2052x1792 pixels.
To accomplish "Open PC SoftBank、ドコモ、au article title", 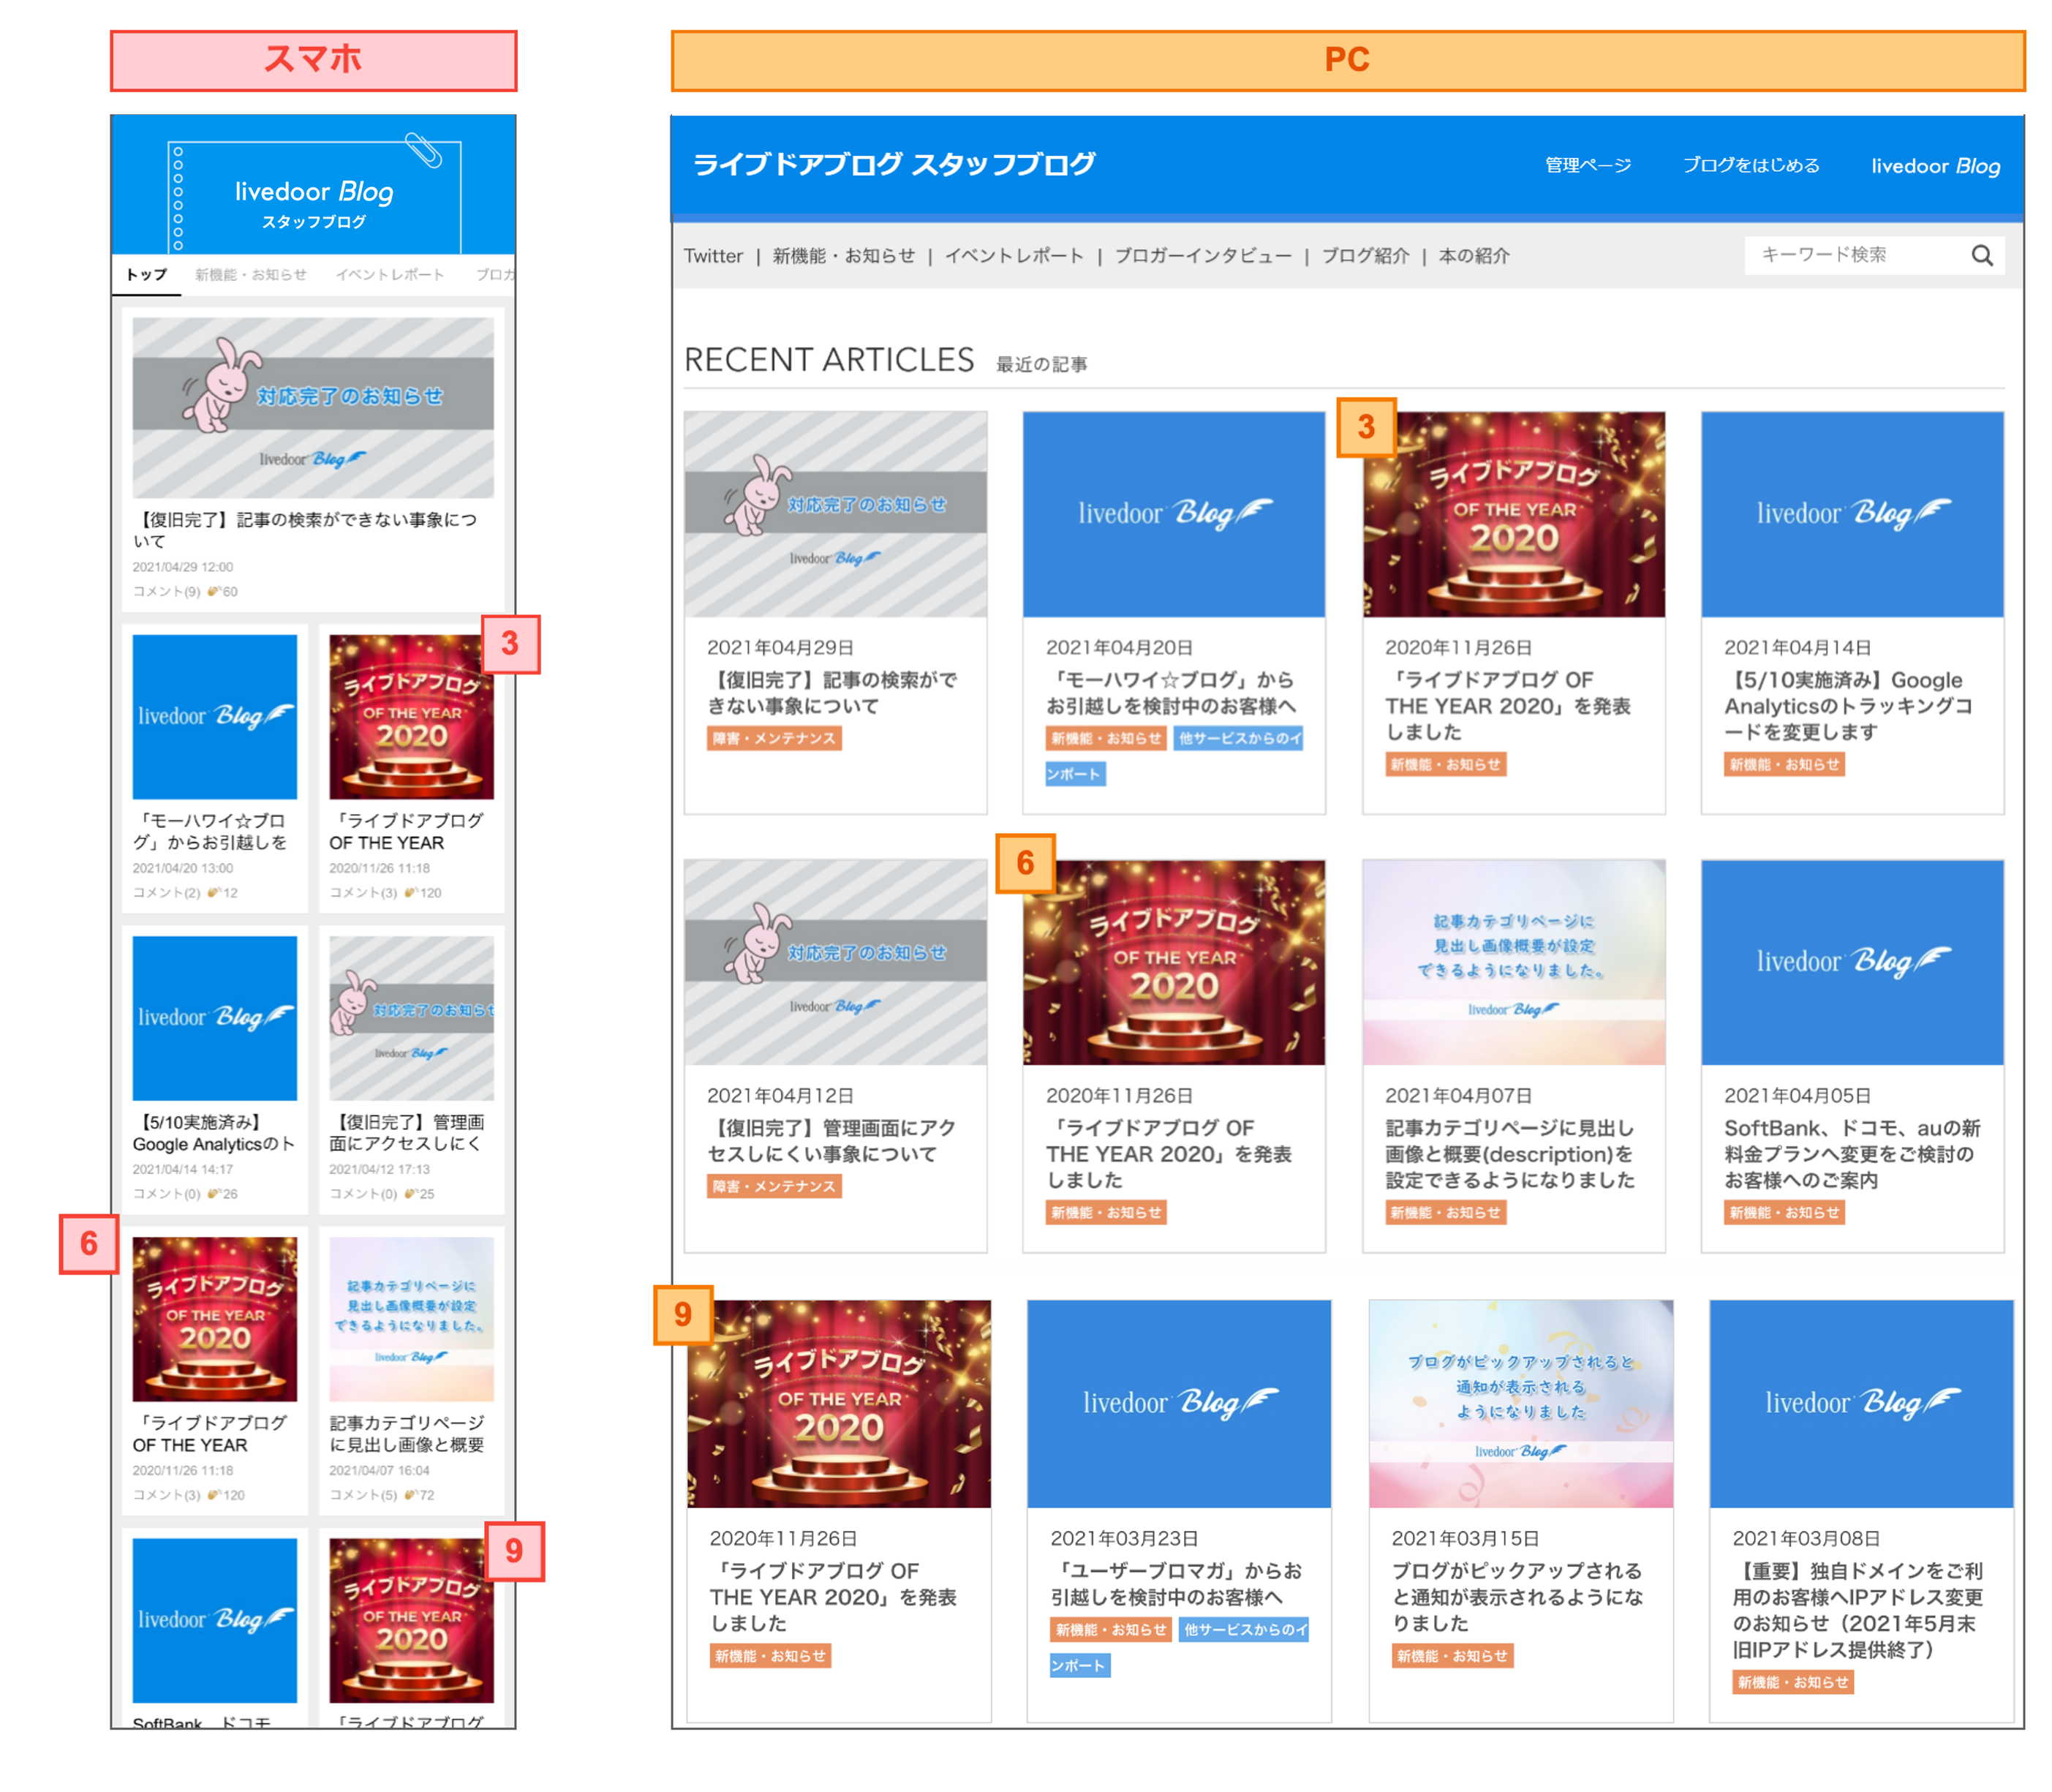I will (1852, 1154).
